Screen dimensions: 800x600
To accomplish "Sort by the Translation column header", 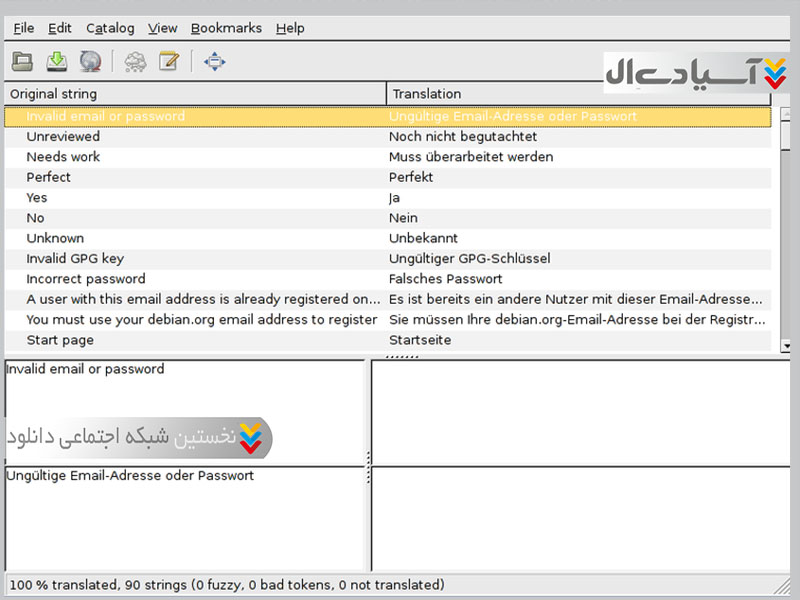I will point(578,94).
